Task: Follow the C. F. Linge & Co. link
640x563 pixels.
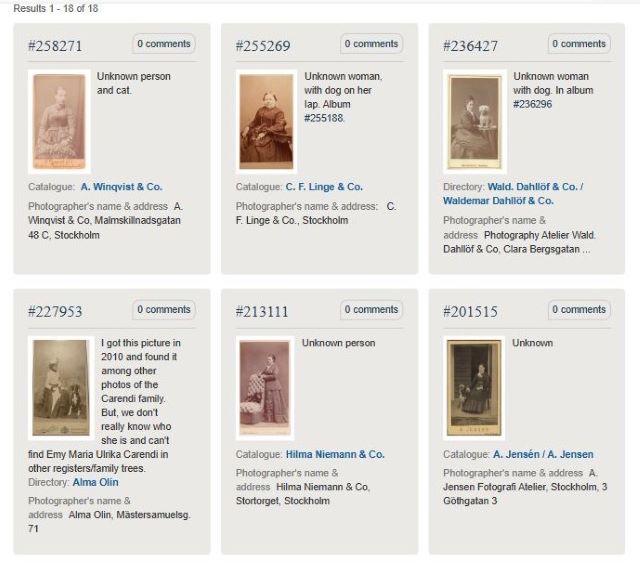Action: (x=324, y=187)
